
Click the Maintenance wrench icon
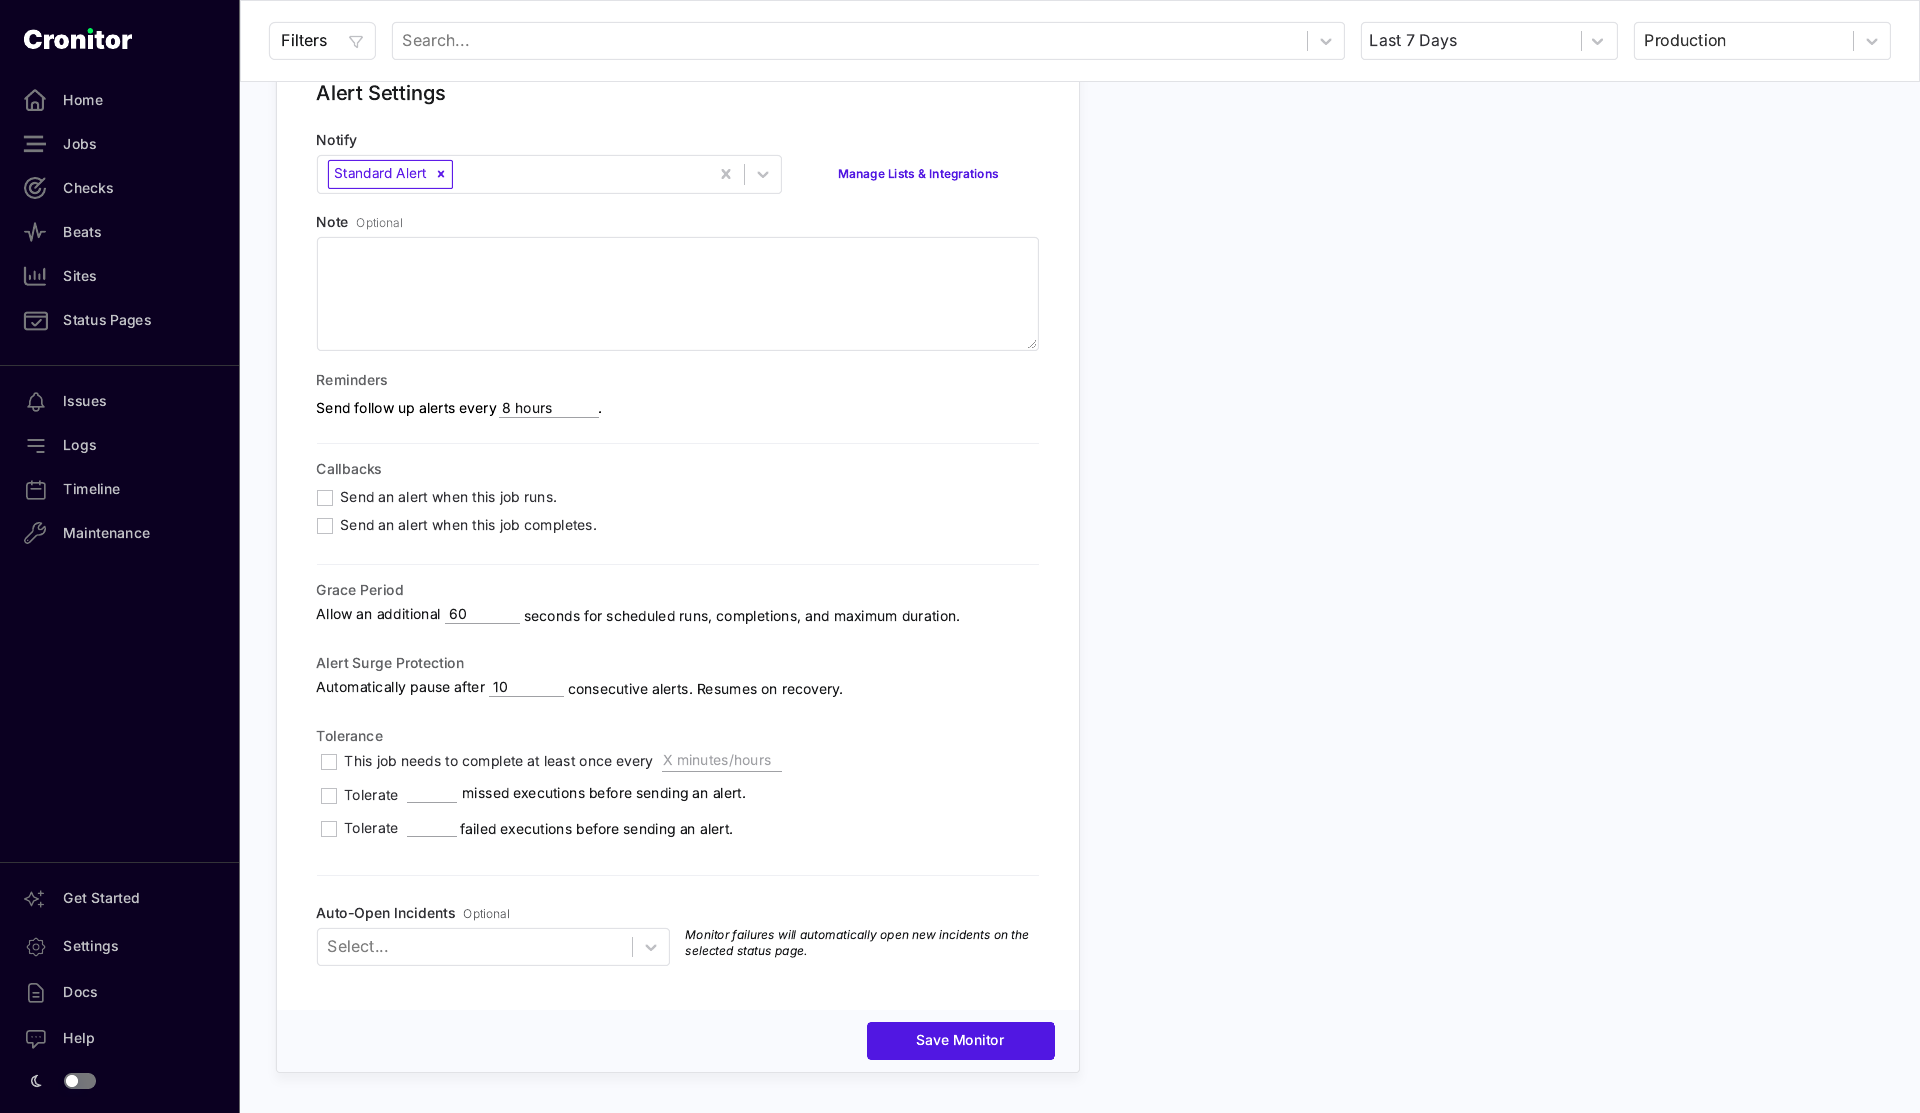[x=36, y=533]
